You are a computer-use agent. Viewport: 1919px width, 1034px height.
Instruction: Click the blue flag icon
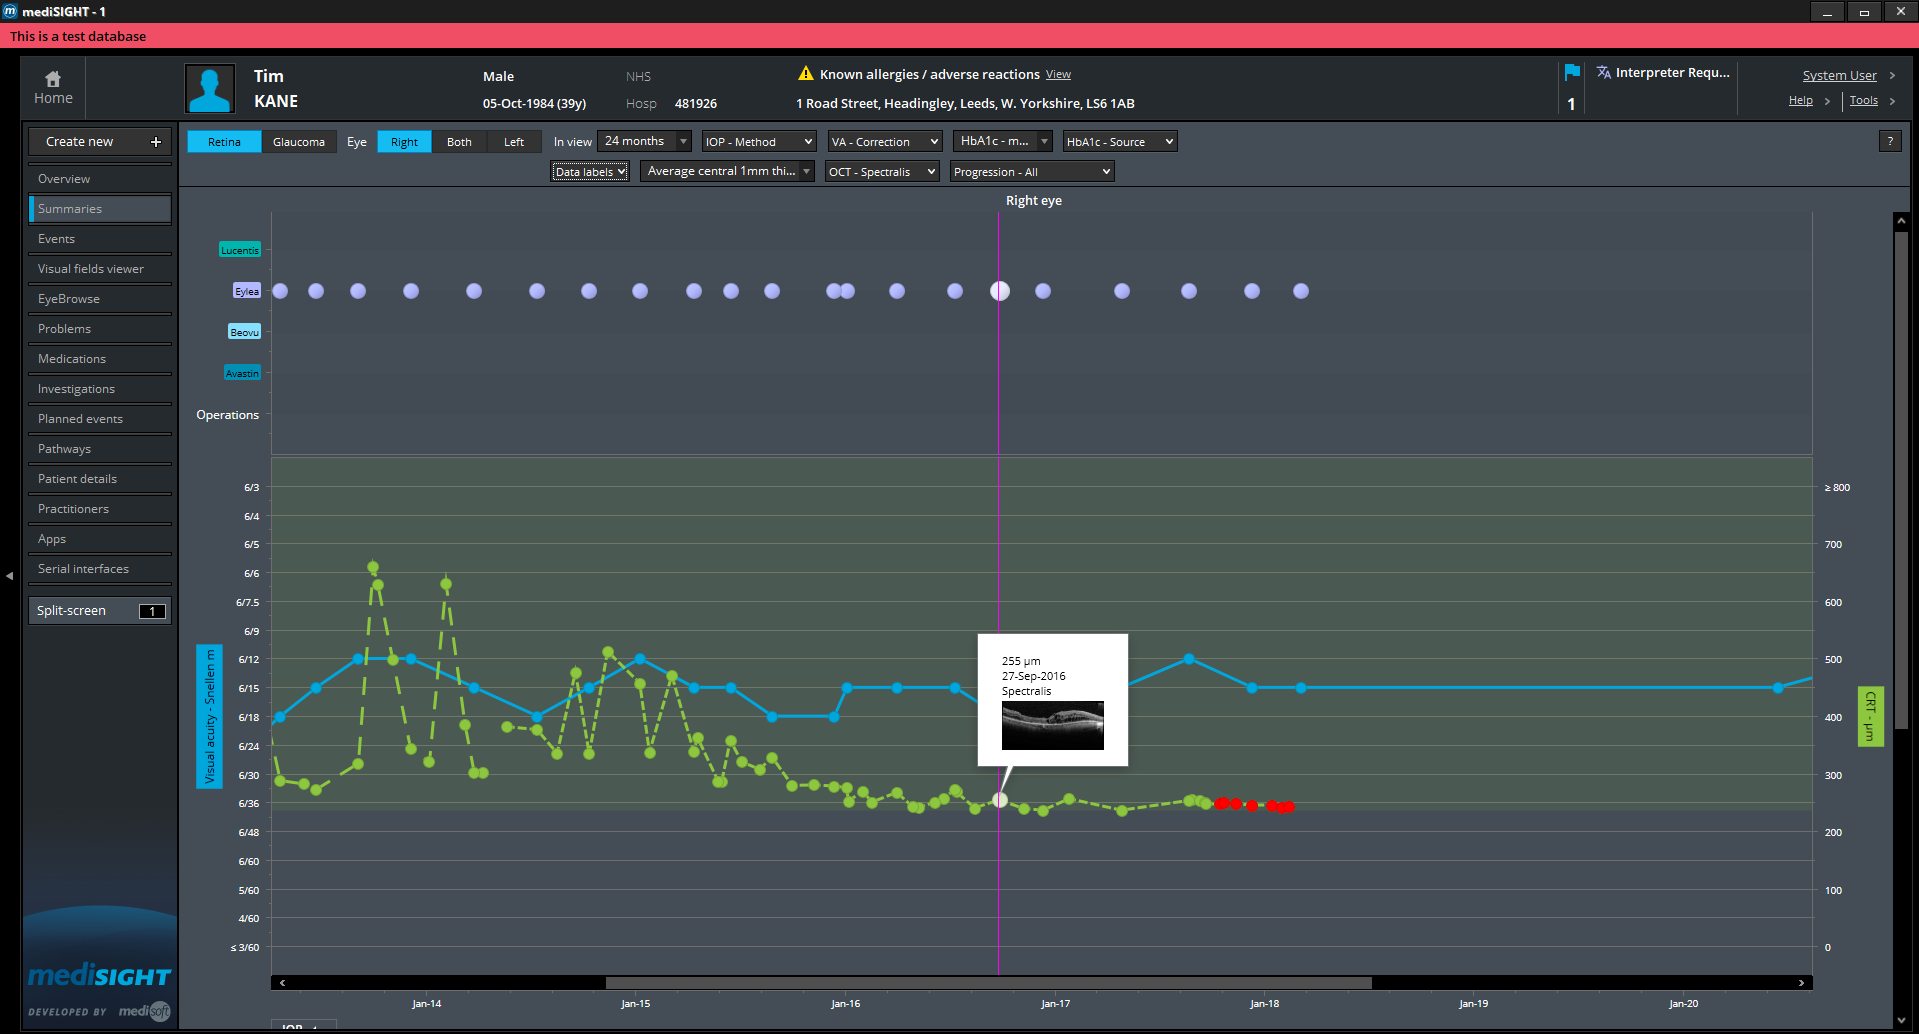[1572, 72]
